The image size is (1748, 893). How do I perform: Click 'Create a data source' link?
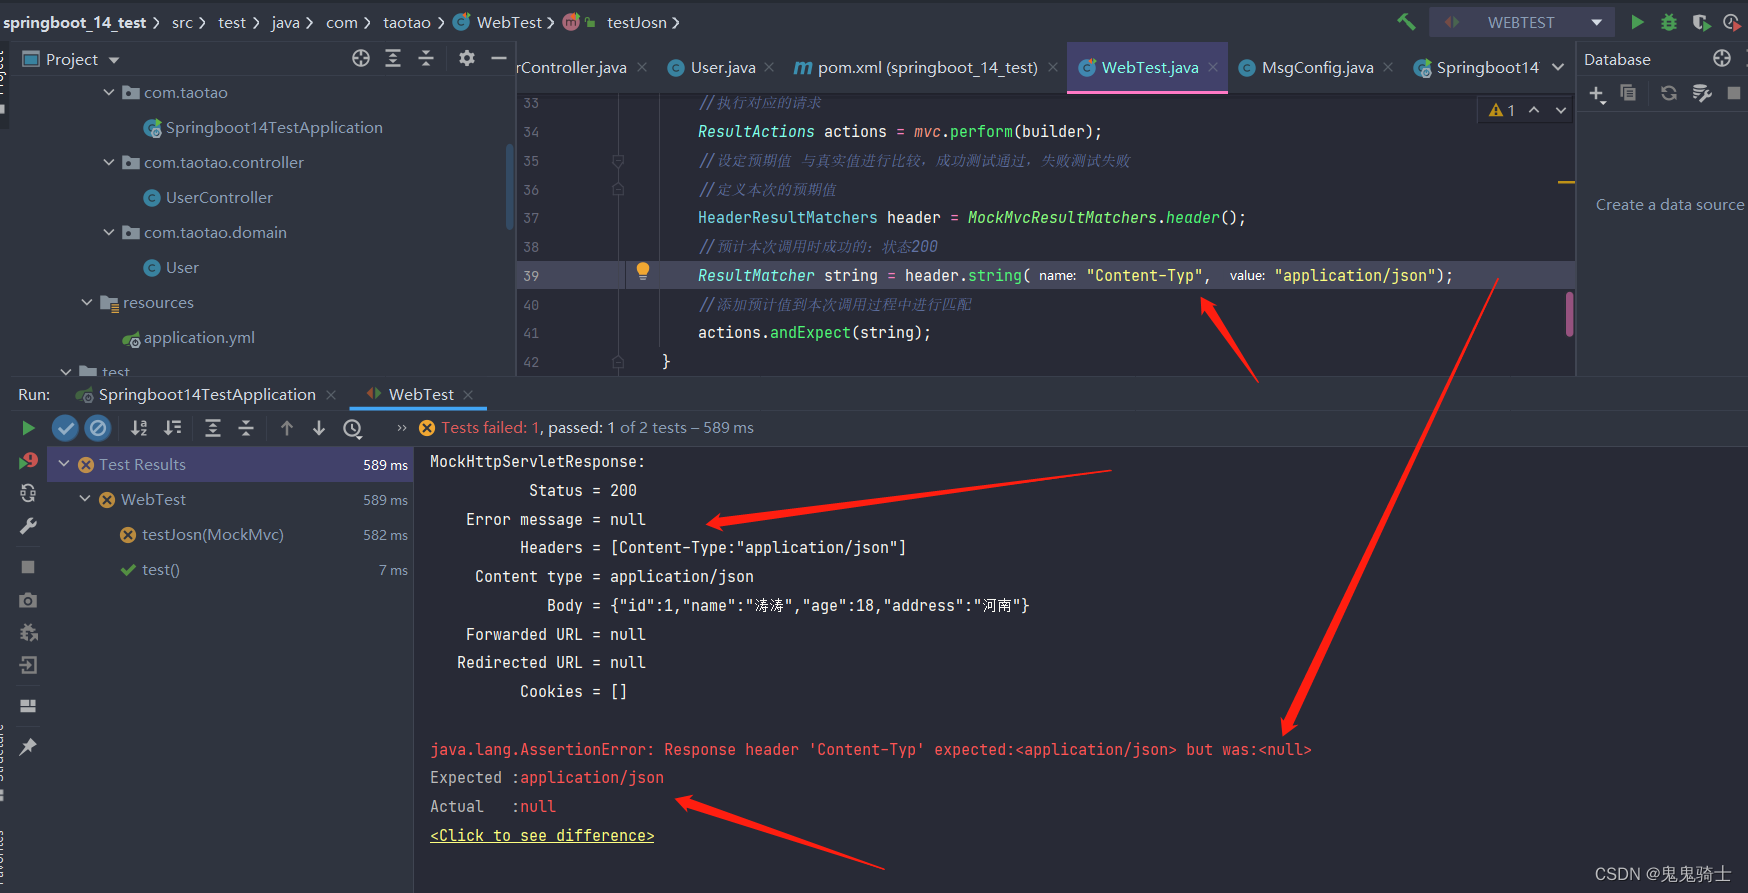tap(1670, 204)
